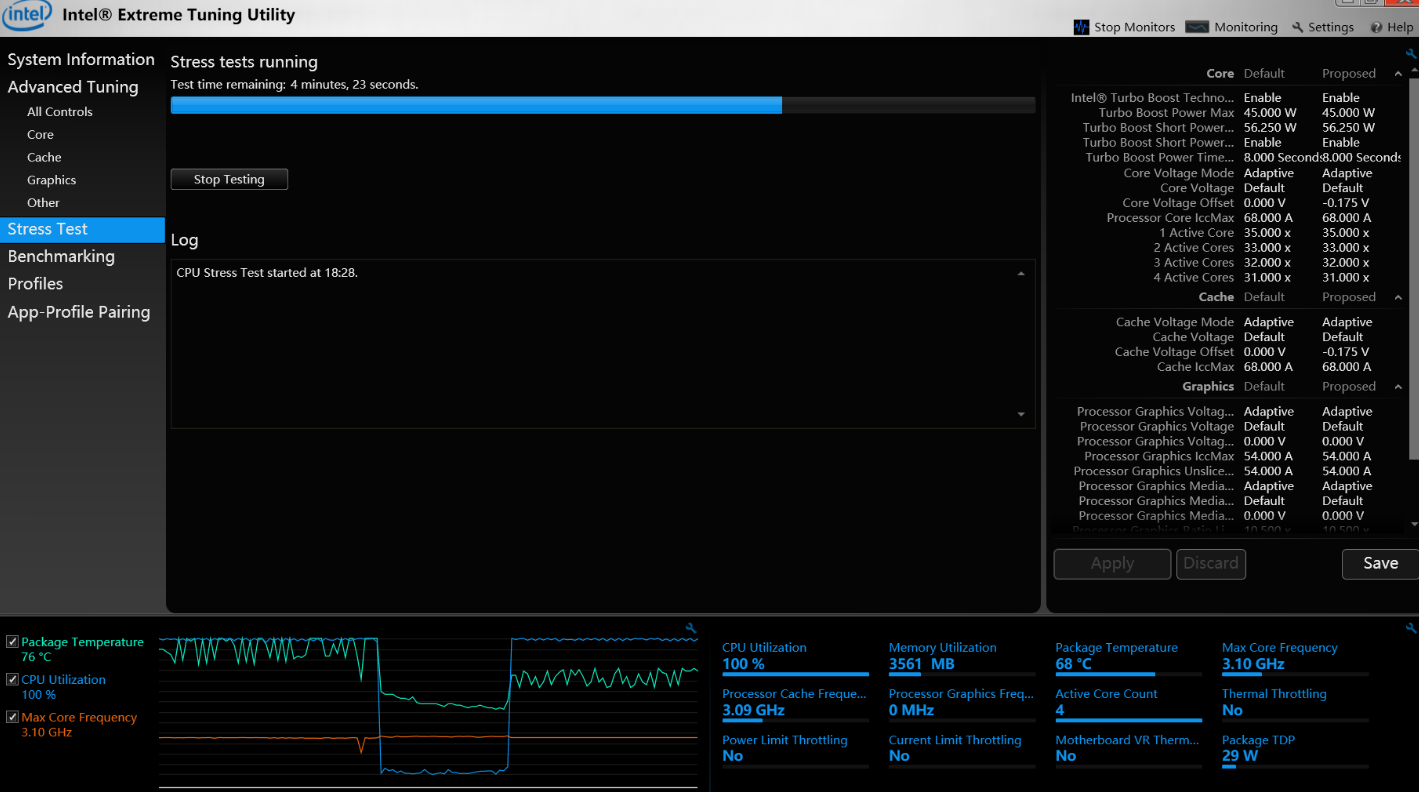The image size is (1419, 792).
Task: Click the Intel logo in title bar
Action: [x=27, y=15]
